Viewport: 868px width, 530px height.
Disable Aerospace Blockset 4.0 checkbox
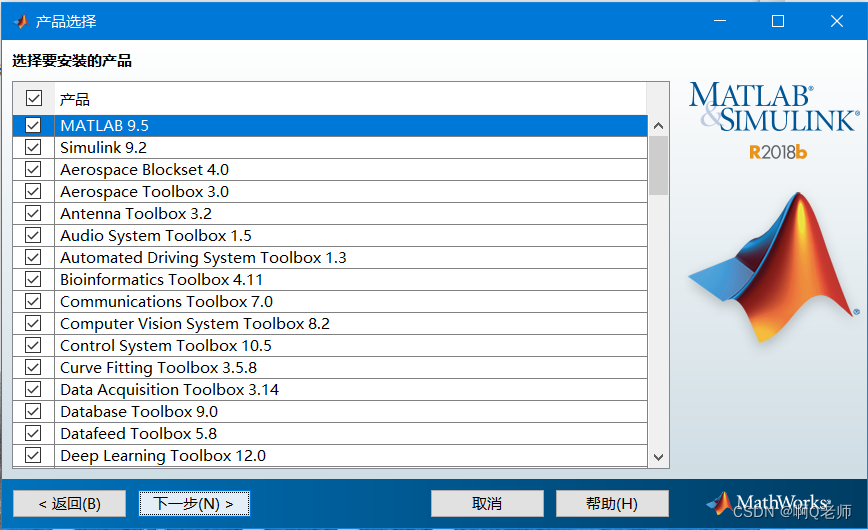coord(34,170)
